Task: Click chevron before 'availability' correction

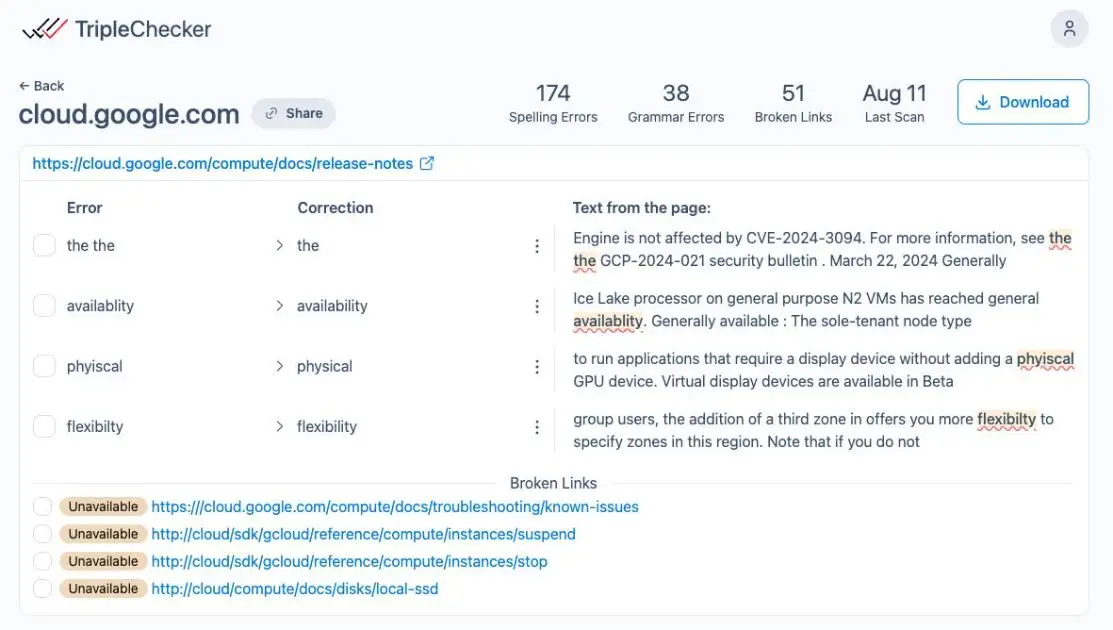Action: coord(279,306)
